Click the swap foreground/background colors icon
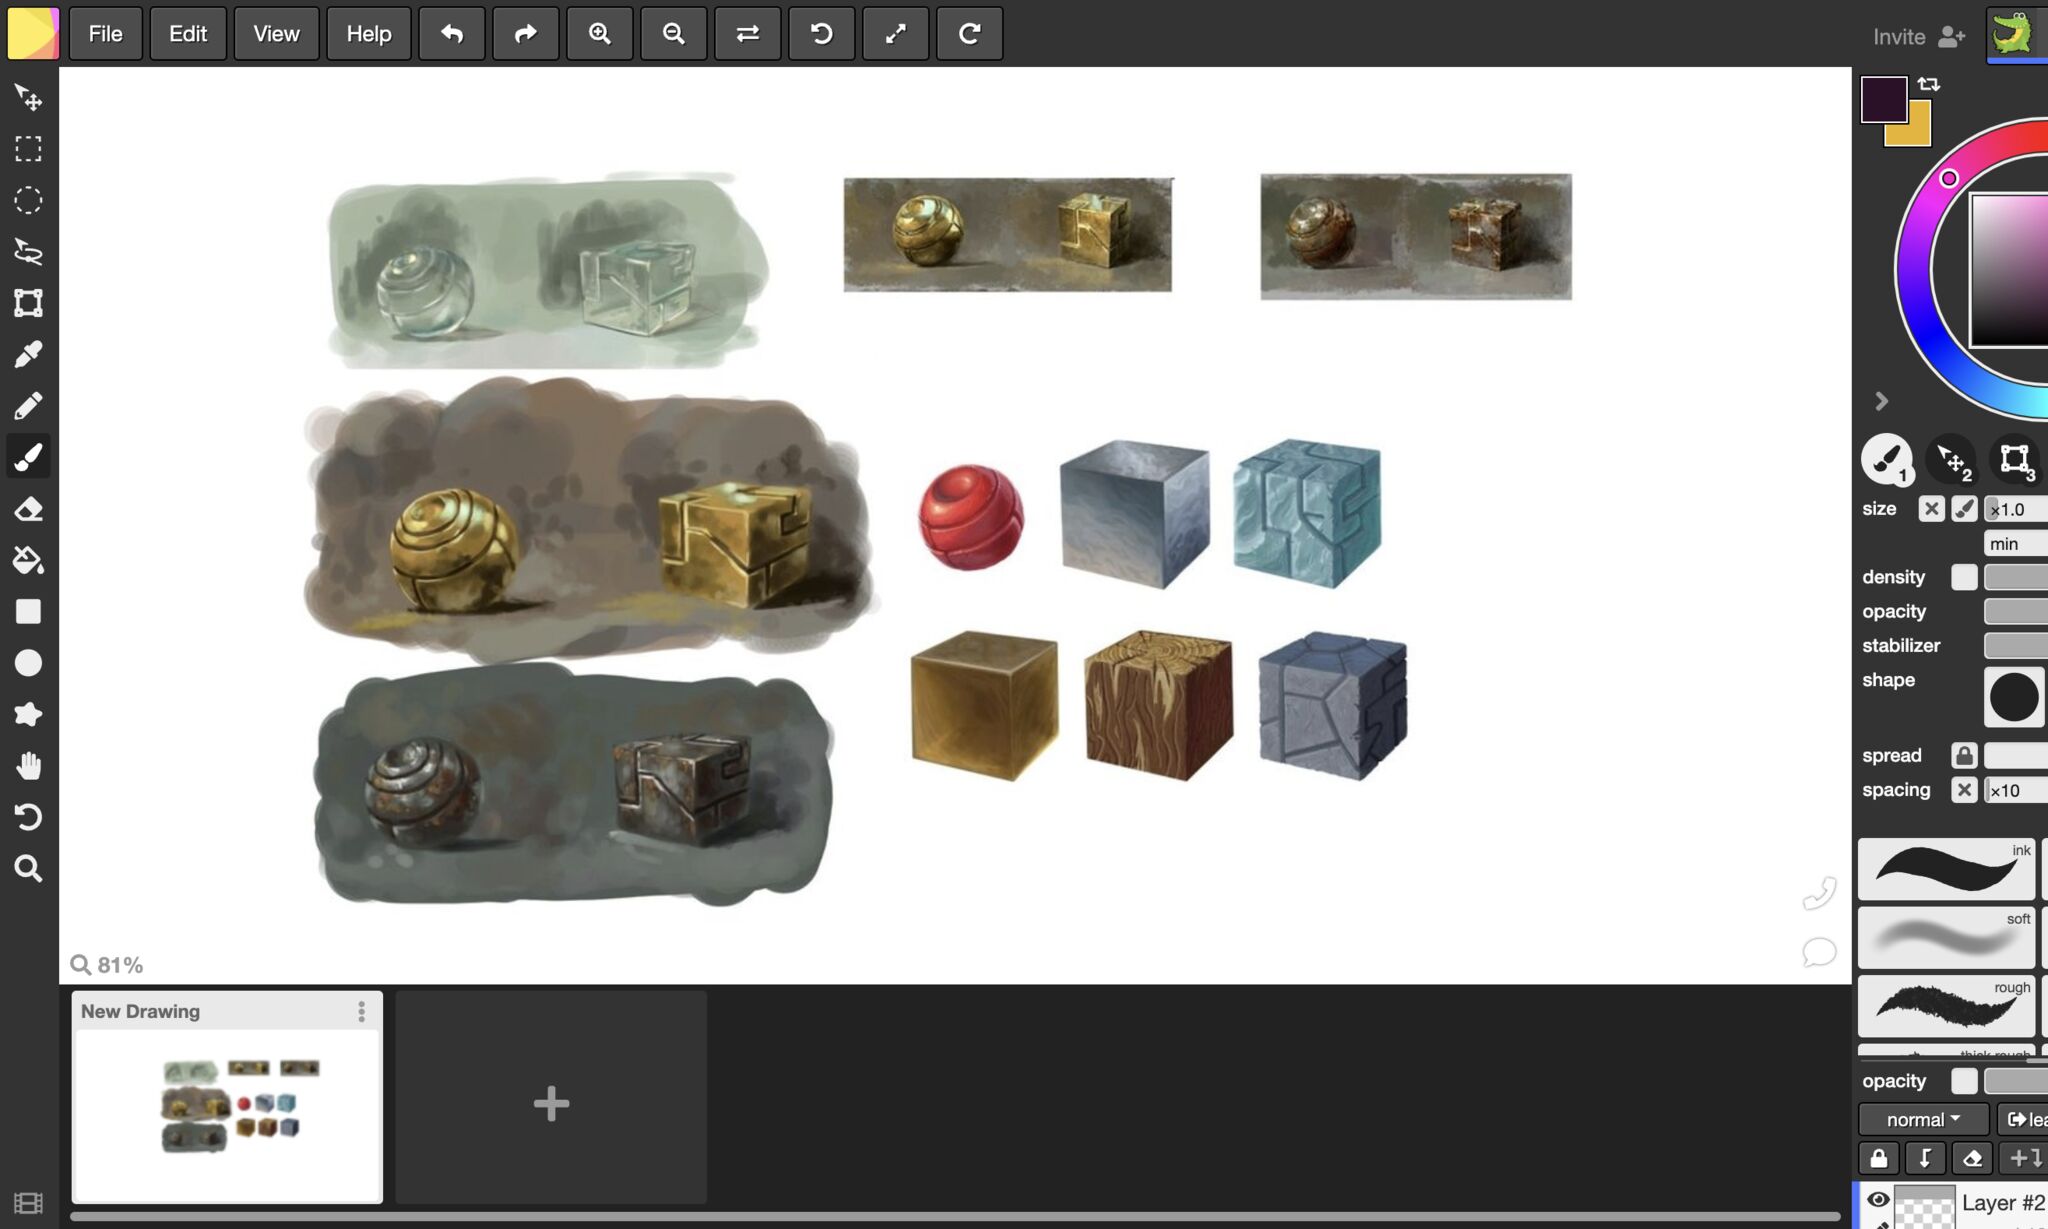Viewport: 2048px width, 1229px height. [x=1929, y=84]
